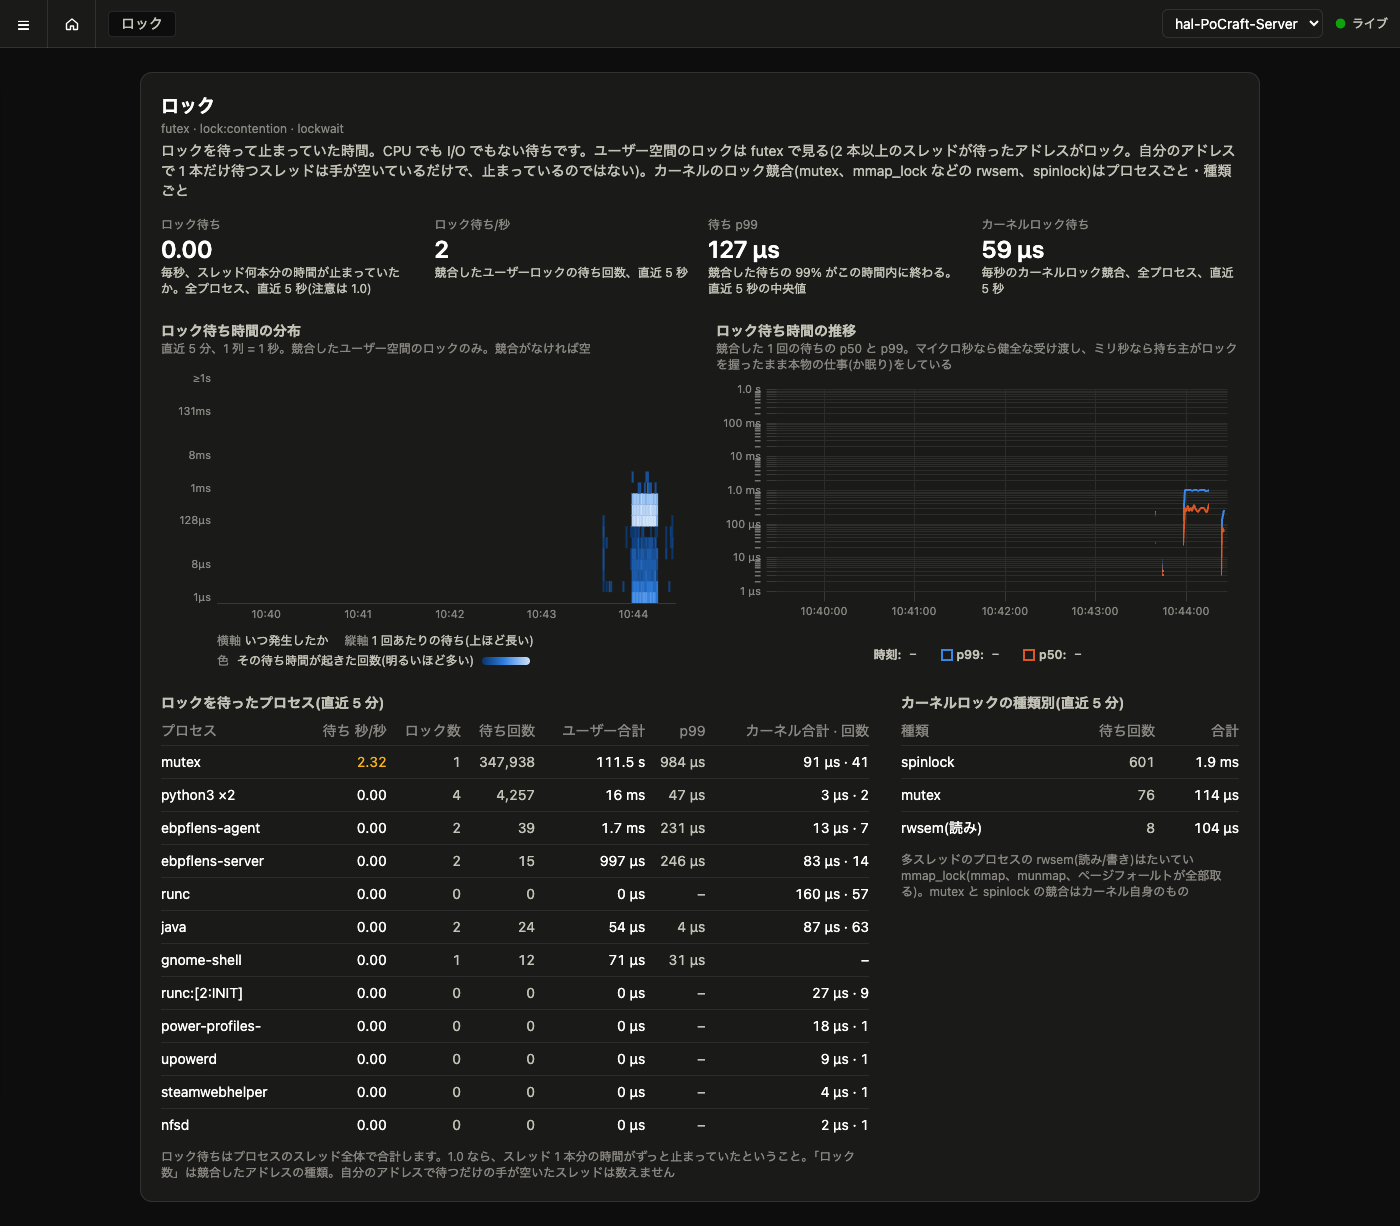The width and height of the screenshot is (1400, 1226).
Task: Click the ebpflens-agent process name
Action: point(210,828)
